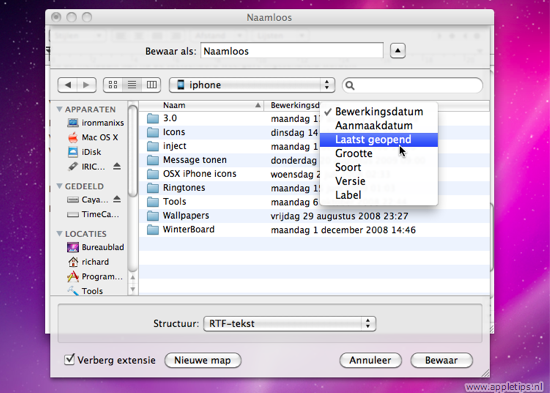Select iDisk in the sidebar
This screenshot has width=550, height=393.
84,152
